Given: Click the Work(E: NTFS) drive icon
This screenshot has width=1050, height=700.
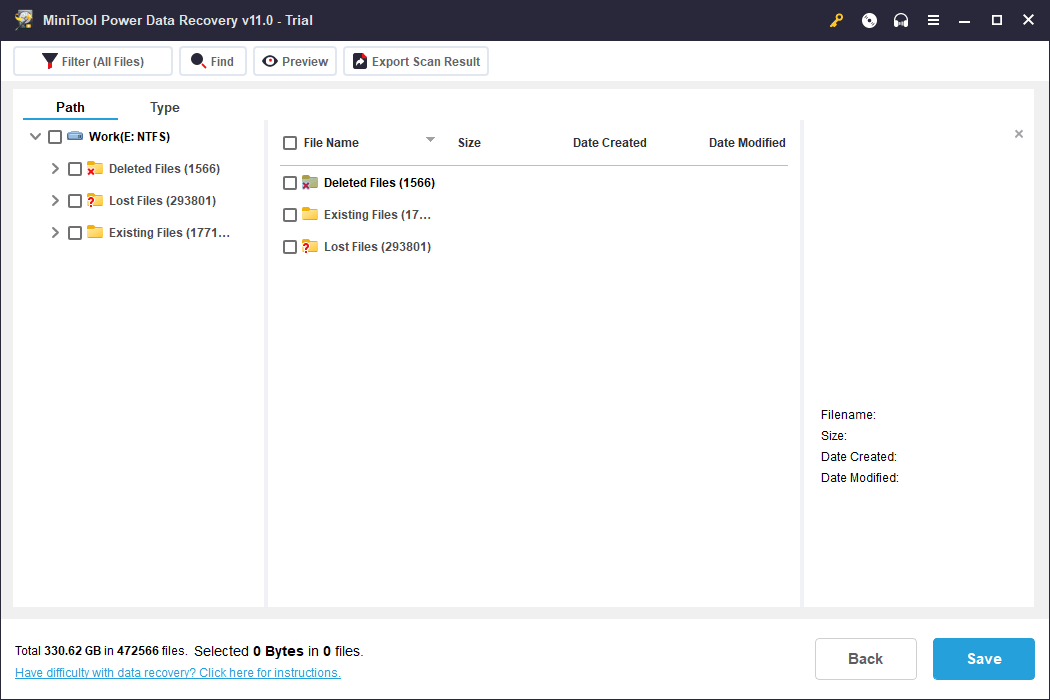Looking at the screenshot, I should [x=75, y=136].
